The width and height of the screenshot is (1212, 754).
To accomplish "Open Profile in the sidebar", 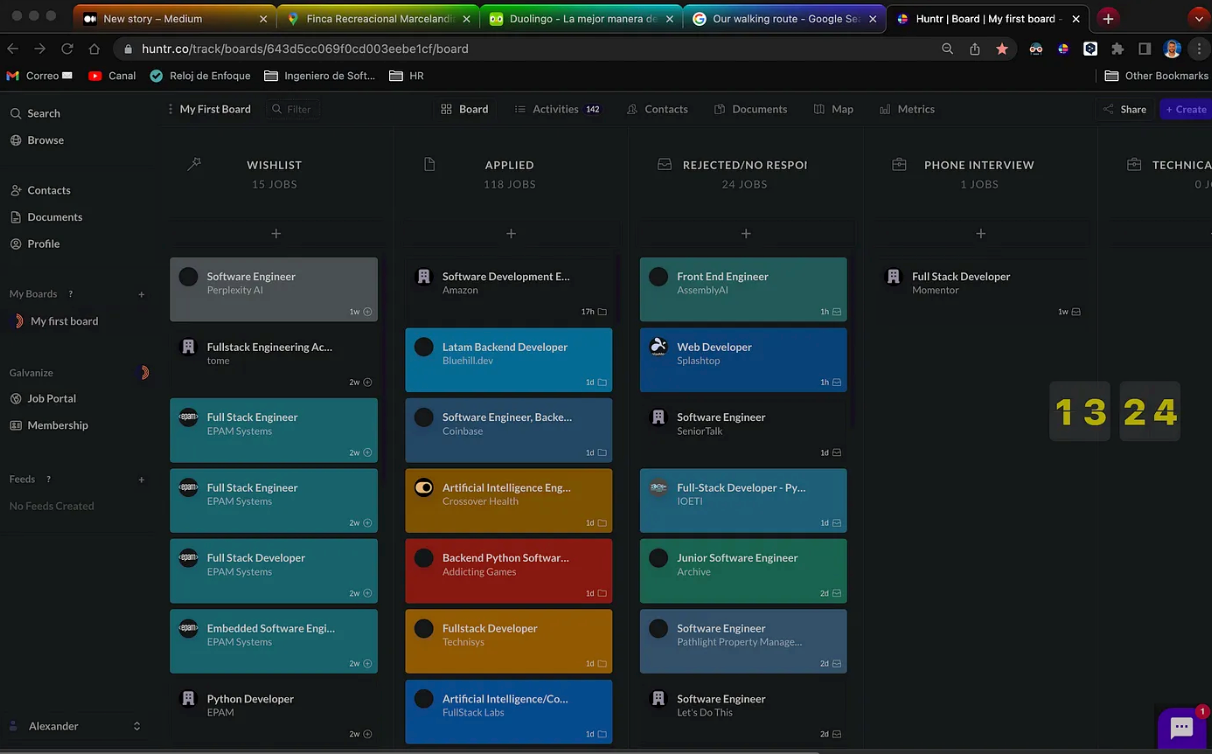I will [x=35, y=244].
